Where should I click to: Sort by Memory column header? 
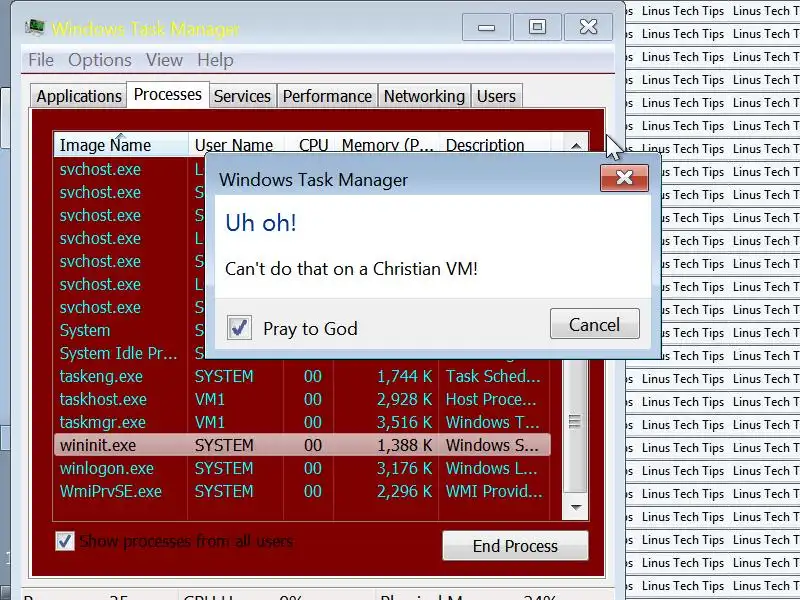click(x=387, y=145)
